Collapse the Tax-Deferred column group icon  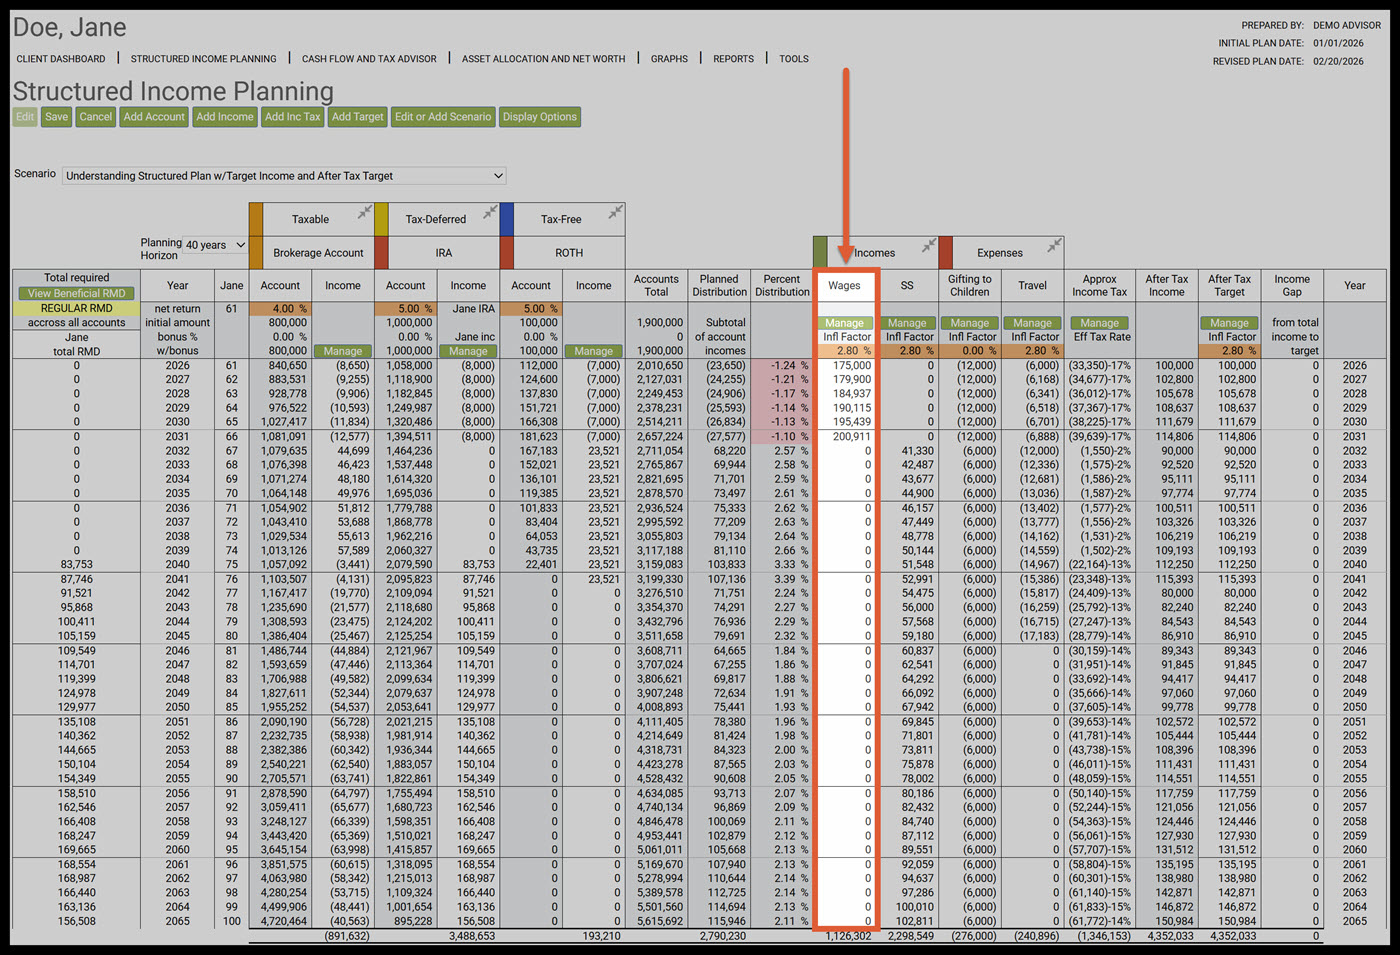pos(490,211)
